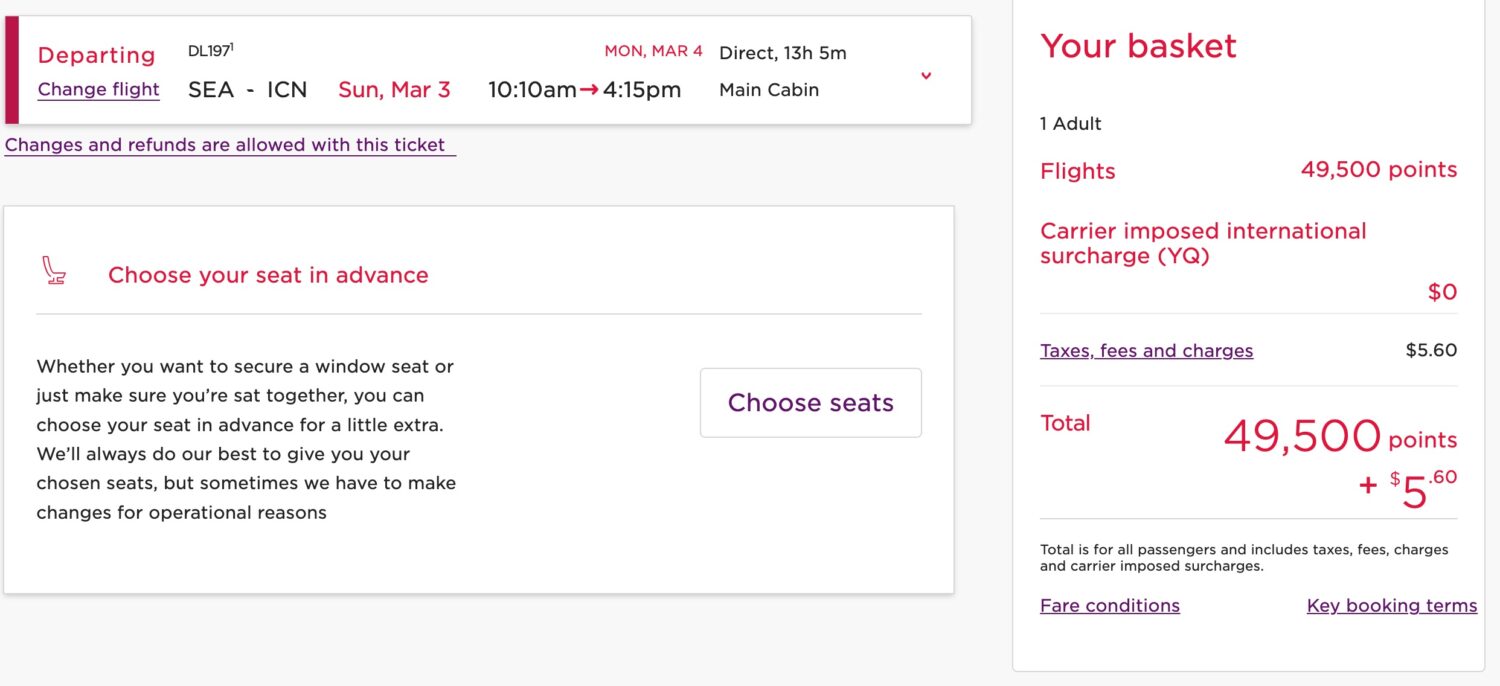Click the seat icon next to 'Choose your seat in advance'
1500x686 pixels.
55,270
